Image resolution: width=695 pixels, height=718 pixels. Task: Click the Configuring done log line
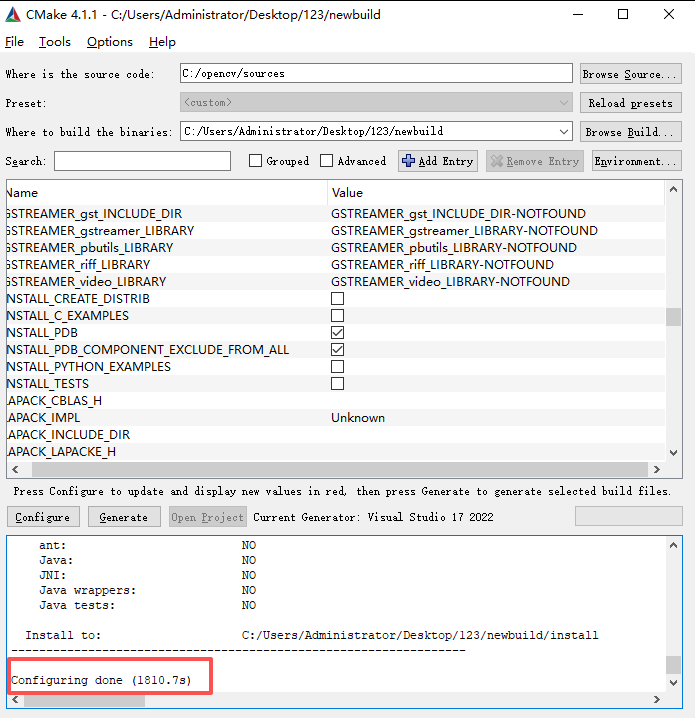[x=101, y=680]
